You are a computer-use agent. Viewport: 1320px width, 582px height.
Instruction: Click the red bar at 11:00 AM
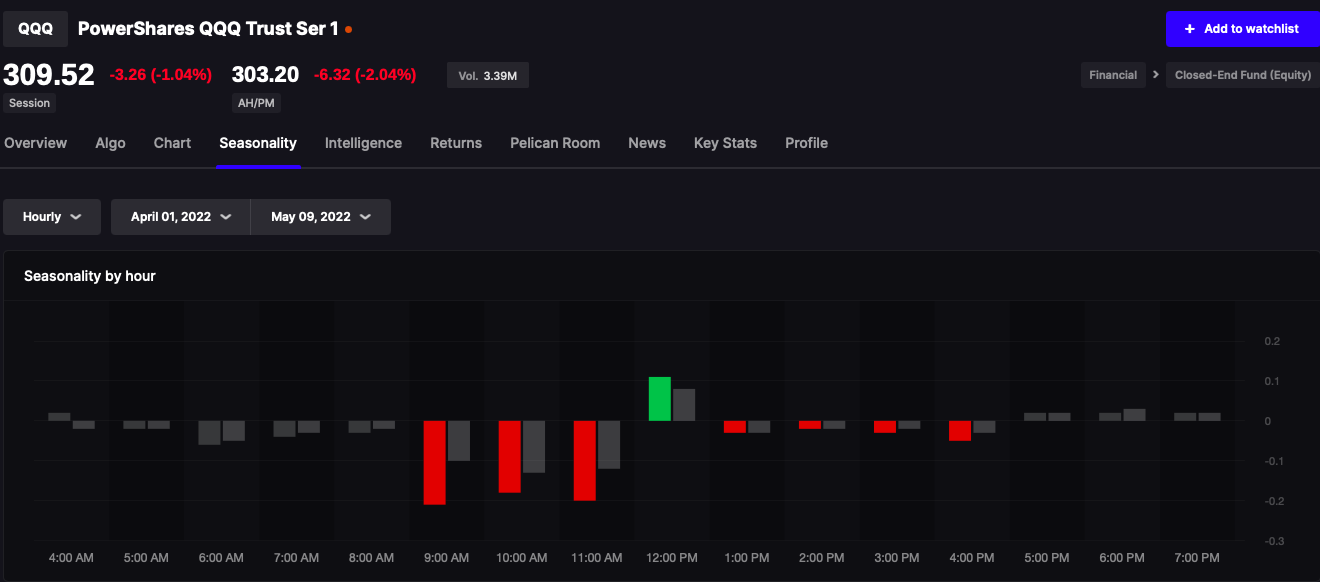point(585,460)
